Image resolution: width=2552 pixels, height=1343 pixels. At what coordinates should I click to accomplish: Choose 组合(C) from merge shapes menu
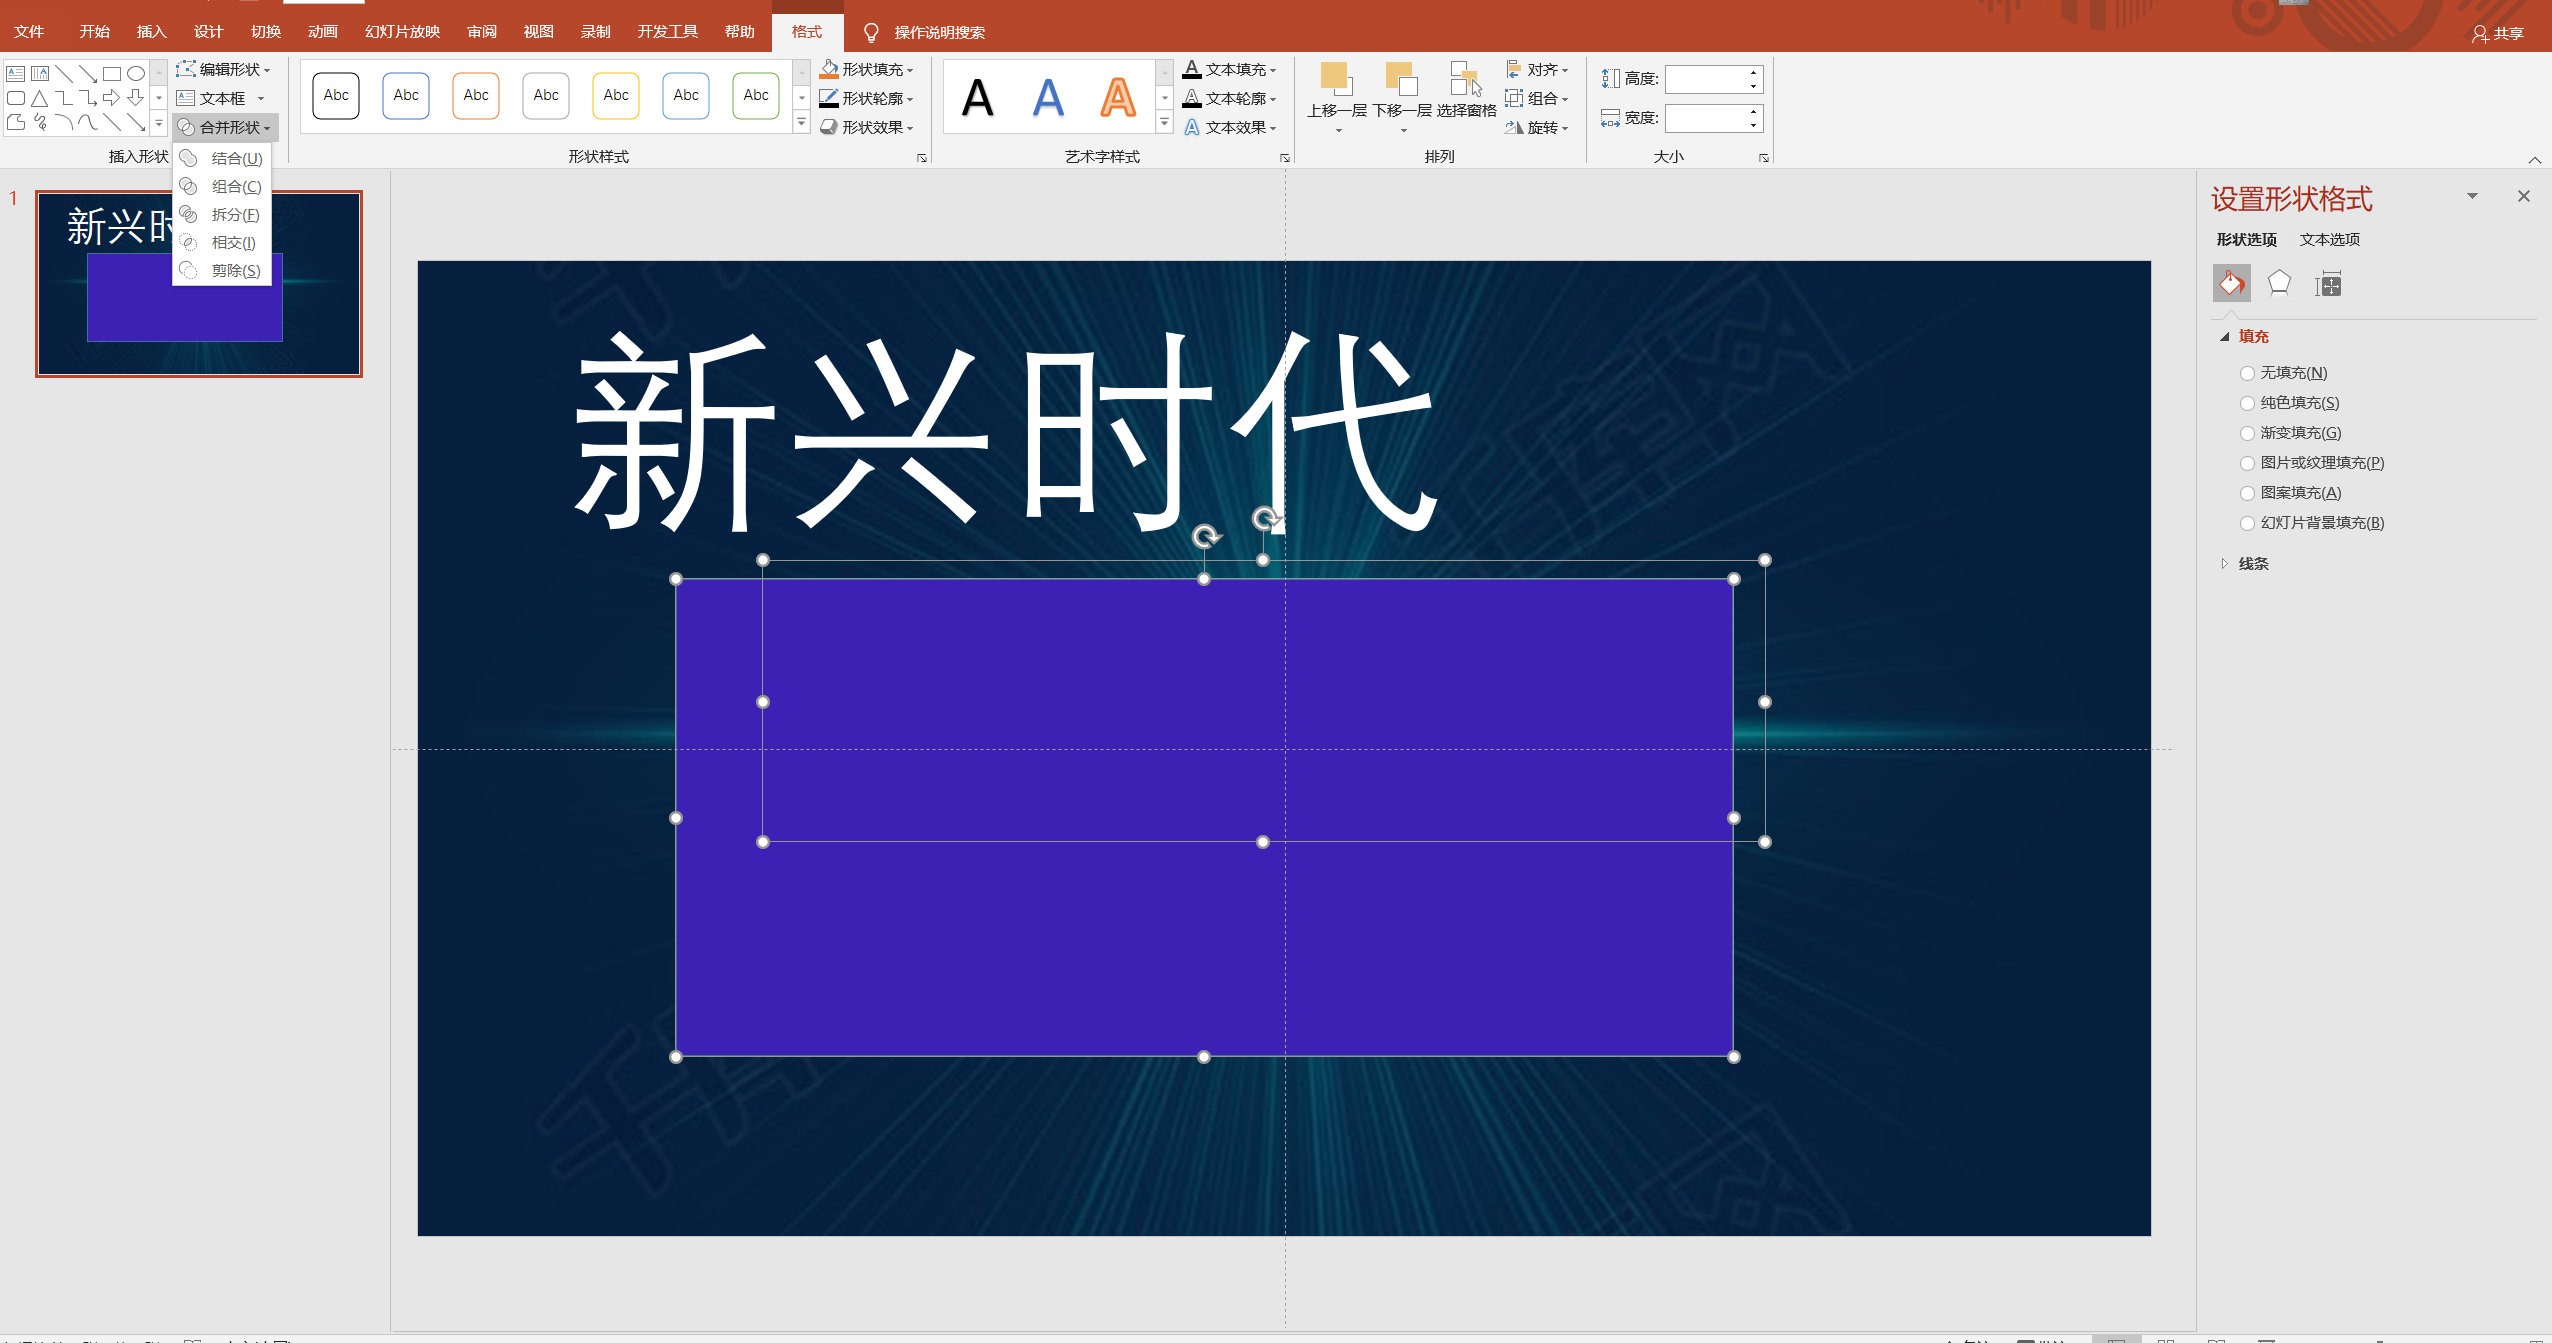[x=222, y=186]
